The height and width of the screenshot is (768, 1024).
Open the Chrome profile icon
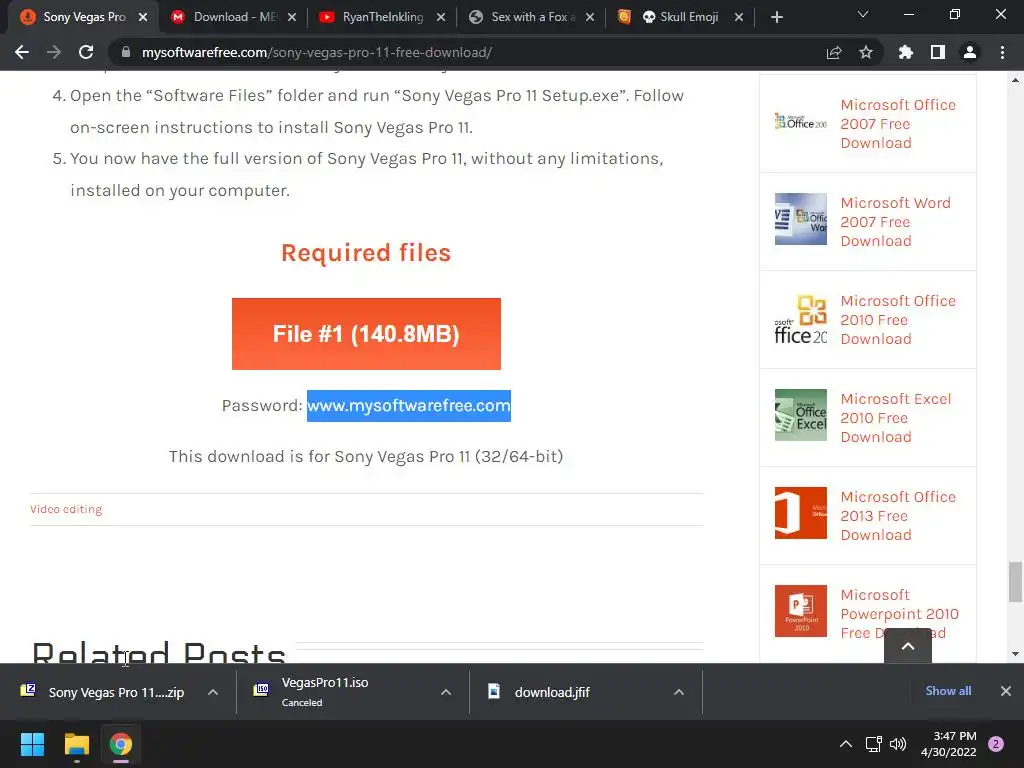[x=970, y=52]
